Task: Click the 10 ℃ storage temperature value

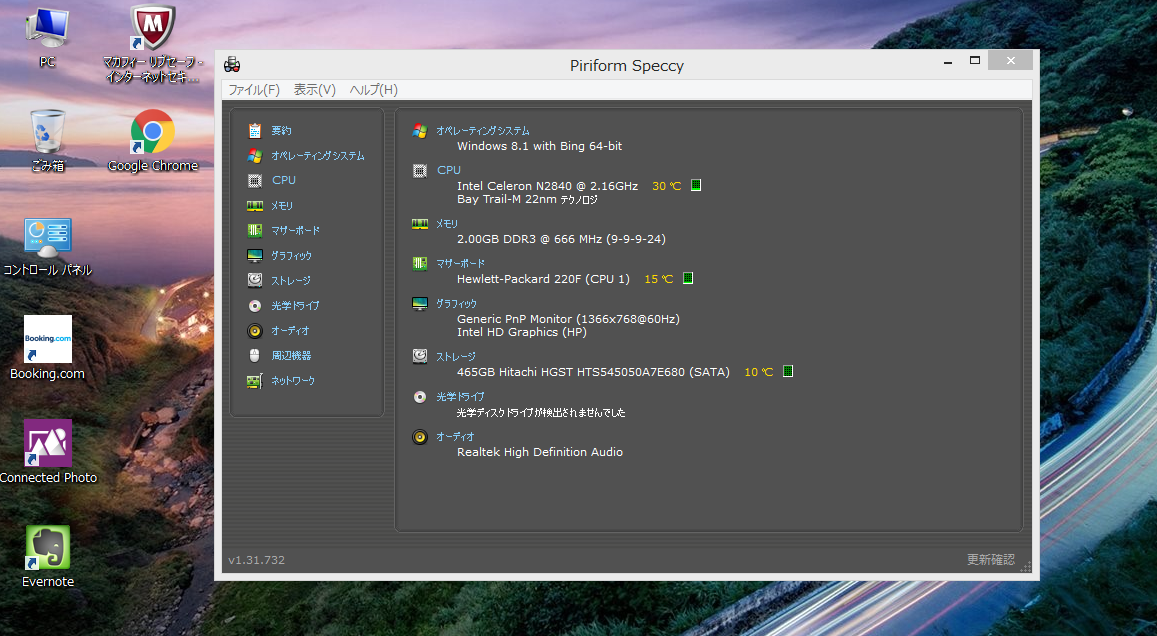Action: [x=758, y=372]
